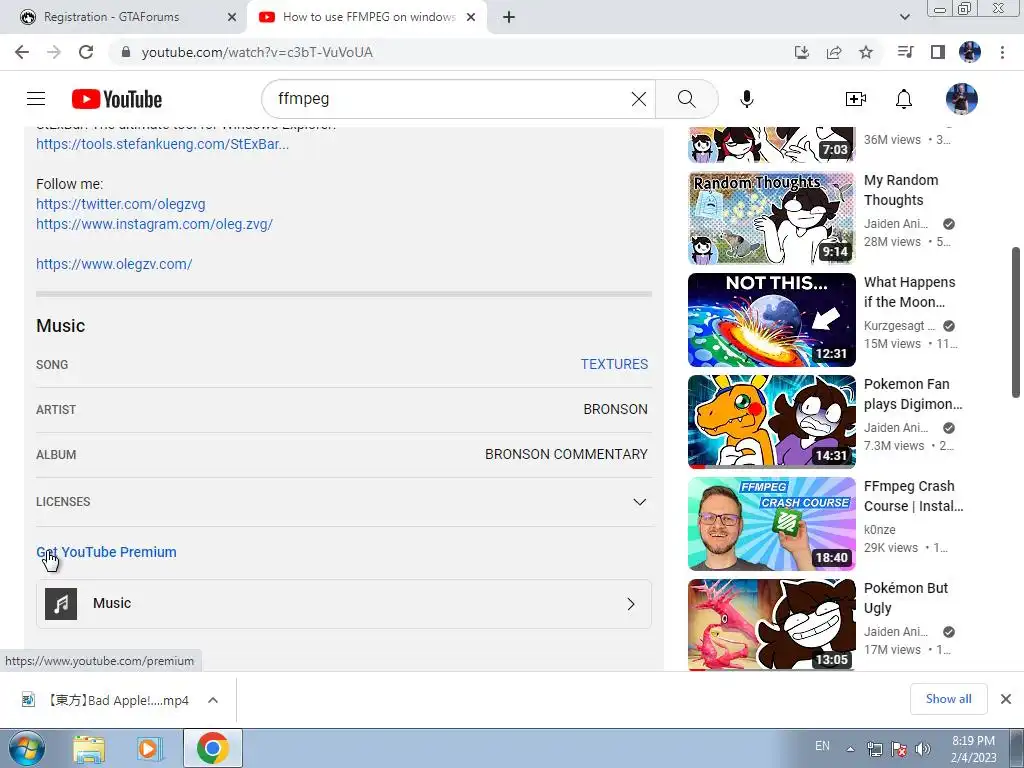Screen dimensions: 1024x768
Task: Click the site lock icon in address bar
Action: pyautogui.click(x=126, y=52)
